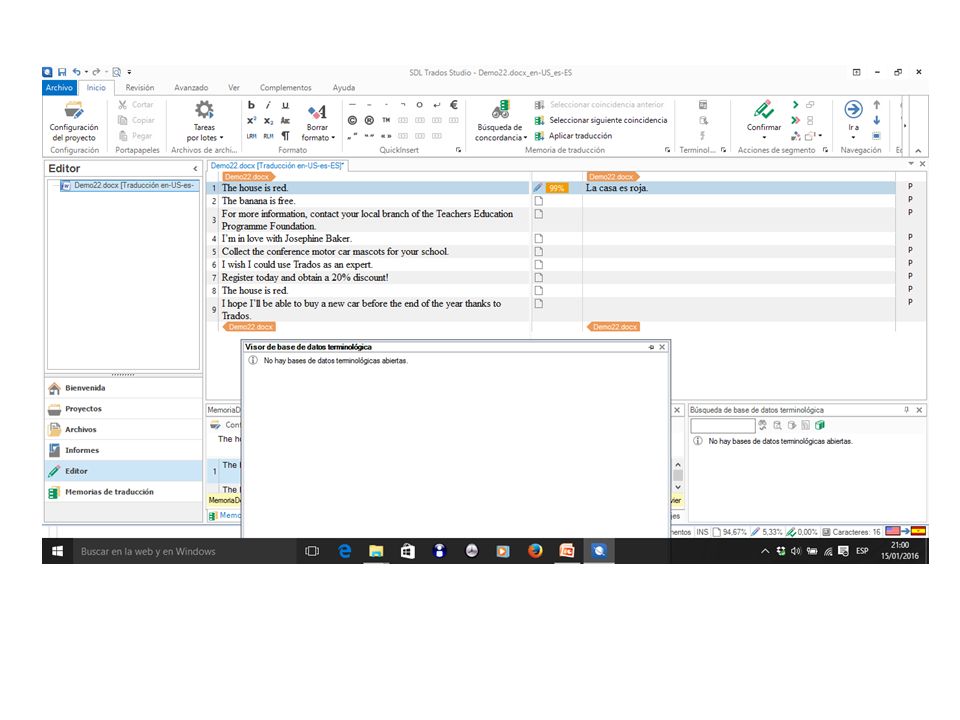Viewport: 960px width, 720px height.
Task: Click status icon of segment 'I wish I could use Trados'
Action: click(539, 264)
